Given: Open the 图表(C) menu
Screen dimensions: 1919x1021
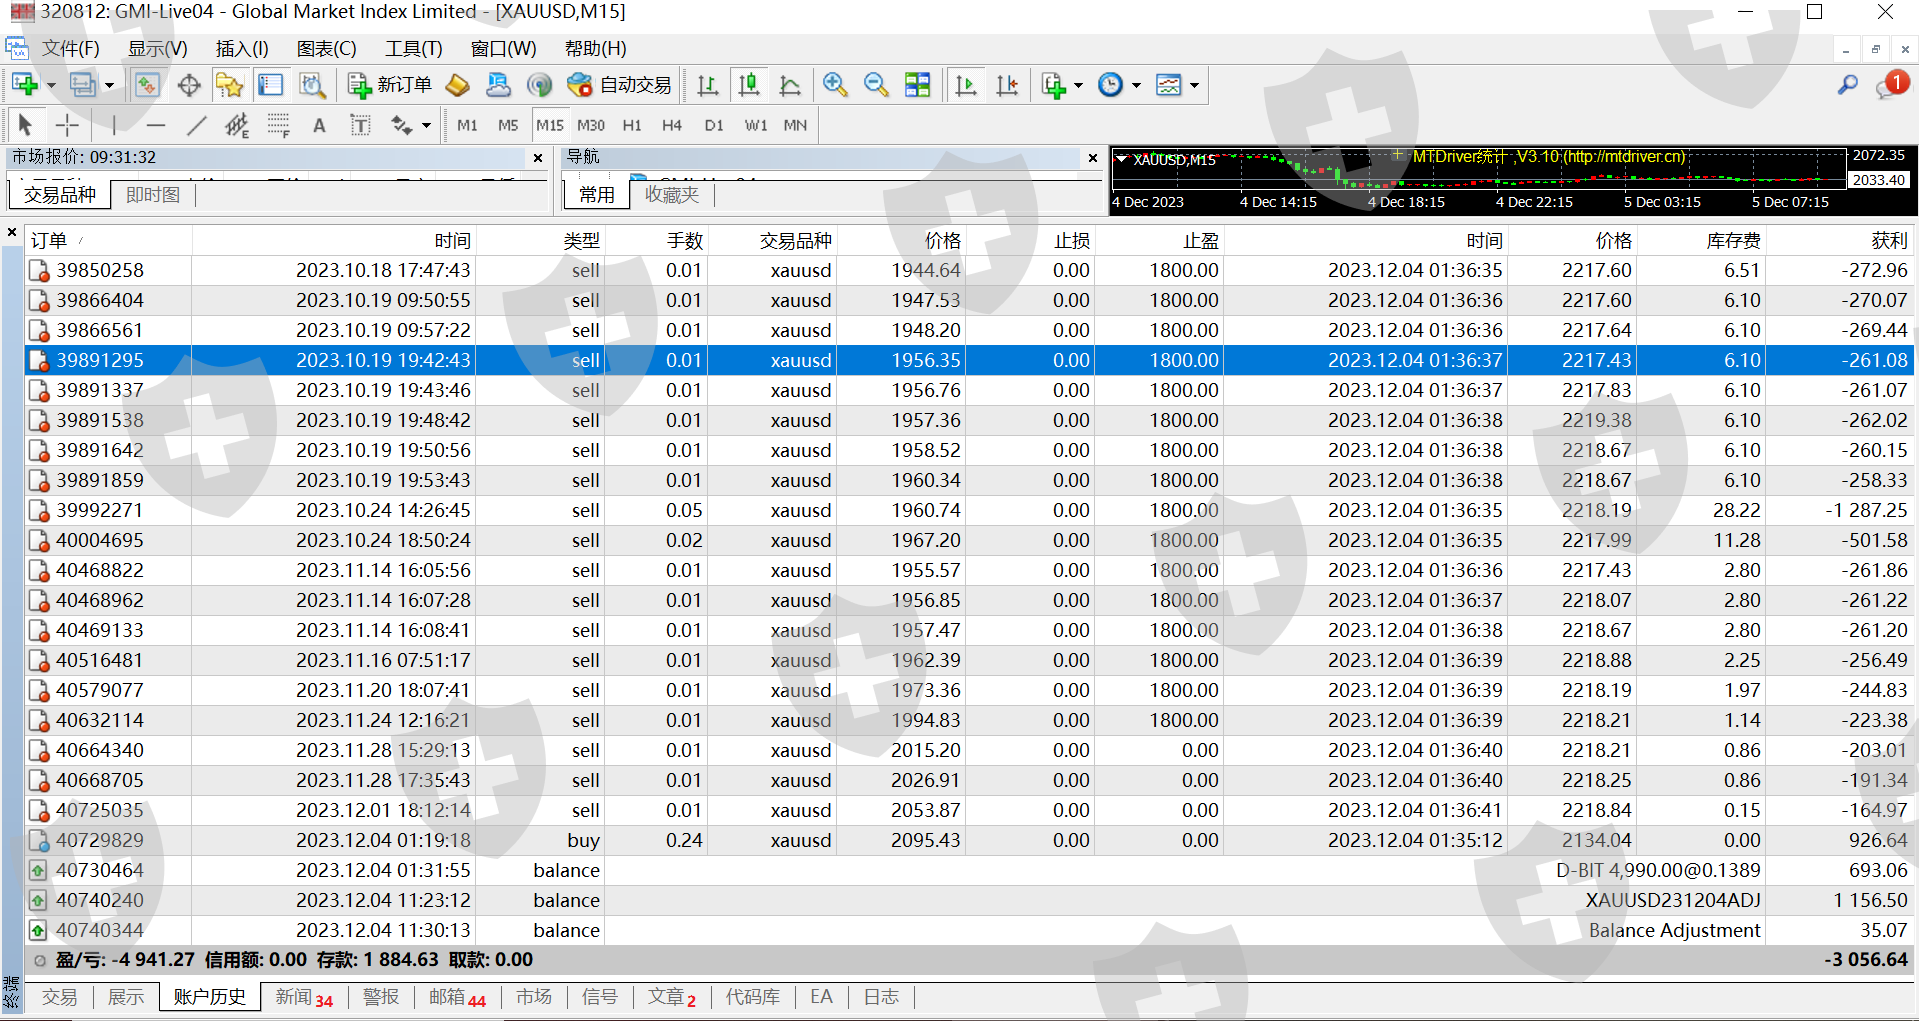Looking at the screenshot, I should coord(326,48).
